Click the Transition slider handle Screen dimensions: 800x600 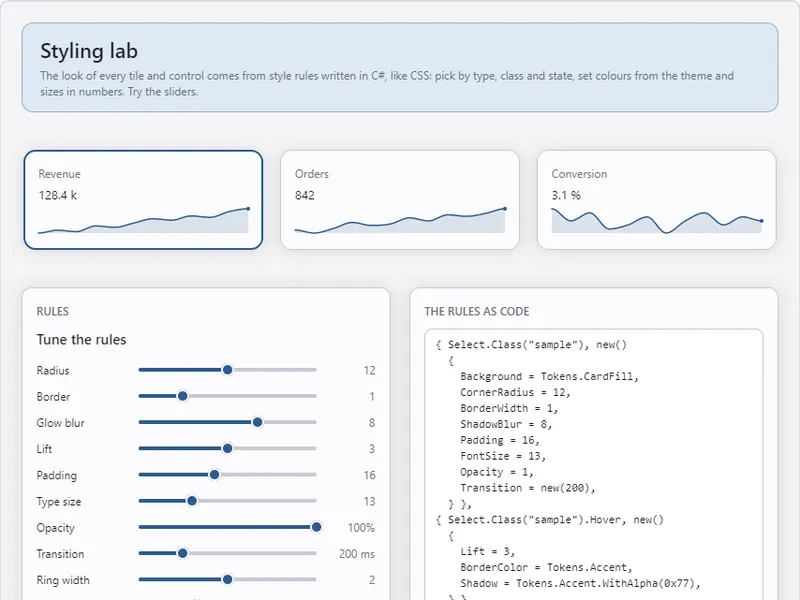[x=182, y=554]
